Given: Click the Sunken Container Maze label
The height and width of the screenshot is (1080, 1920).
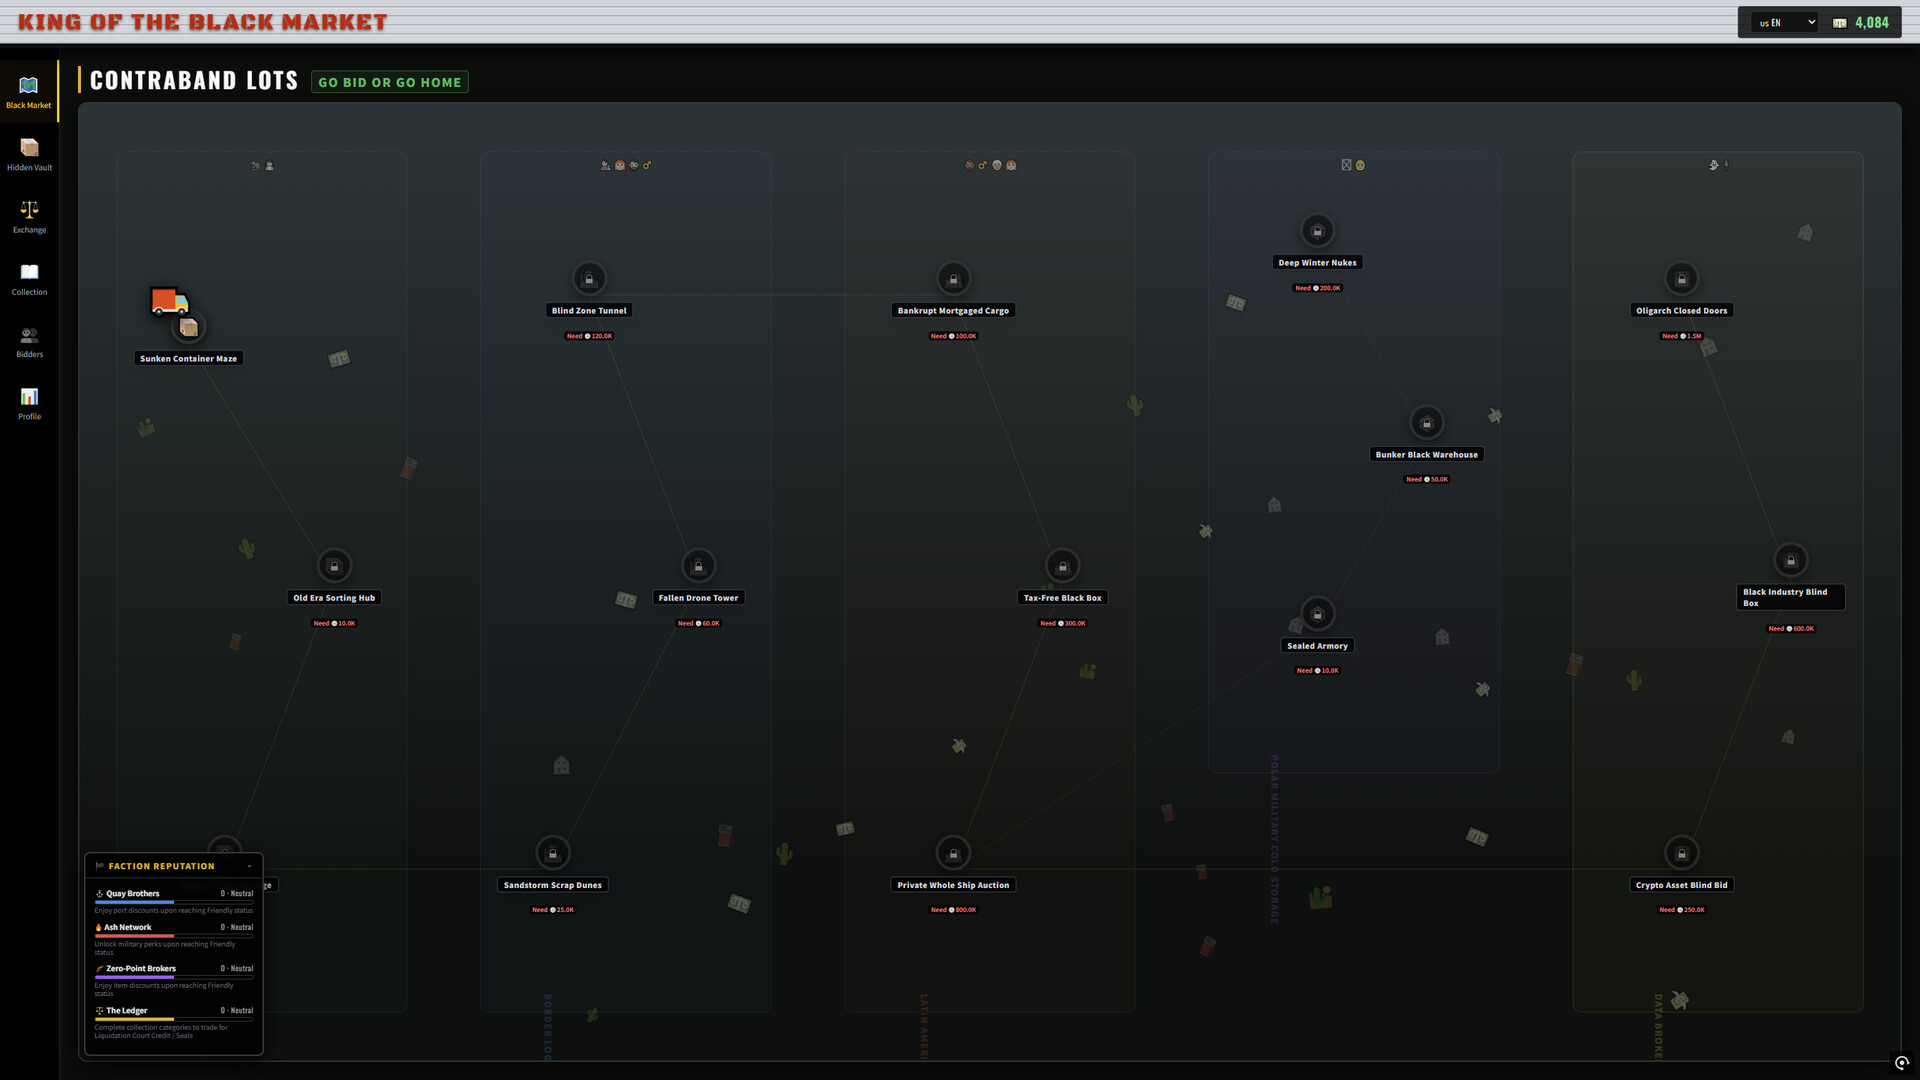Looking at the screenshot, I should (189, 358).
